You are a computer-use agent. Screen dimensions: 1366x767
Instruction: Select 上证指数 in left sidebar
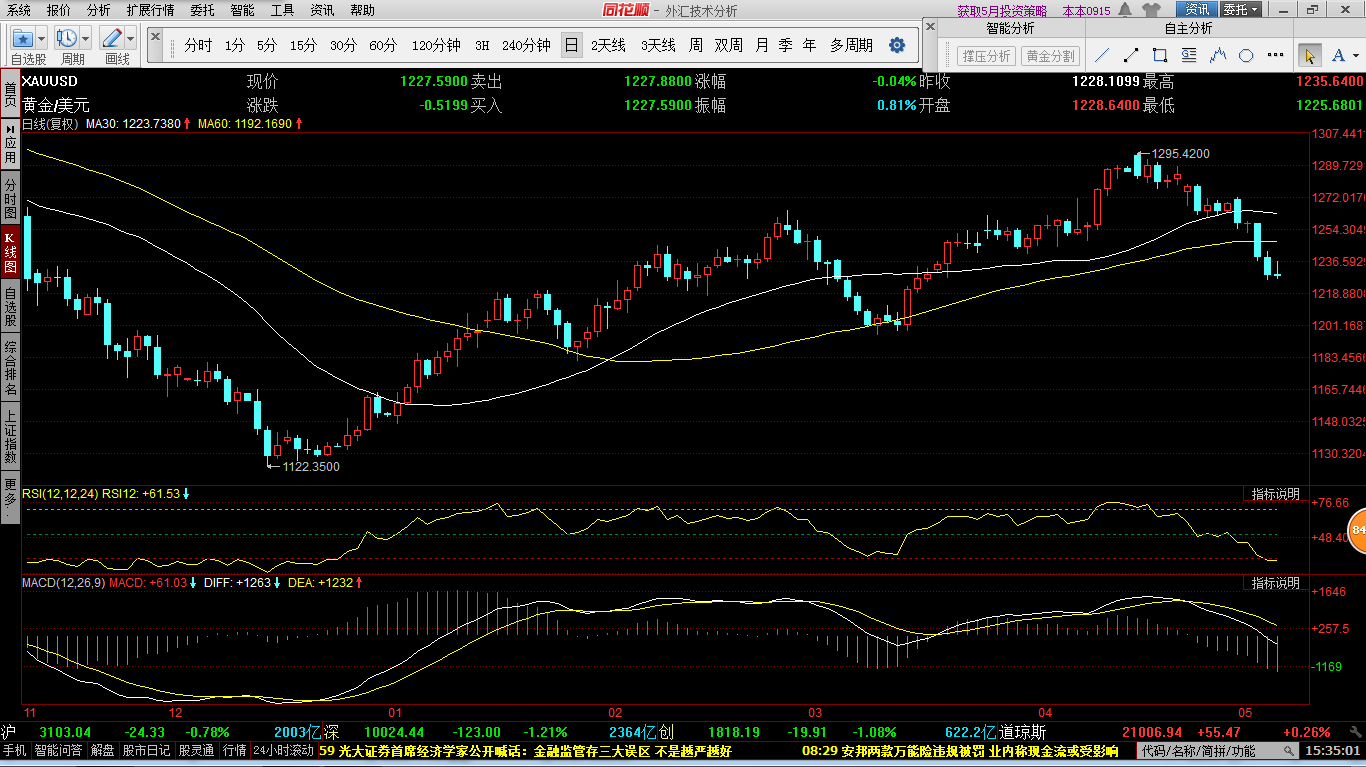10,436
